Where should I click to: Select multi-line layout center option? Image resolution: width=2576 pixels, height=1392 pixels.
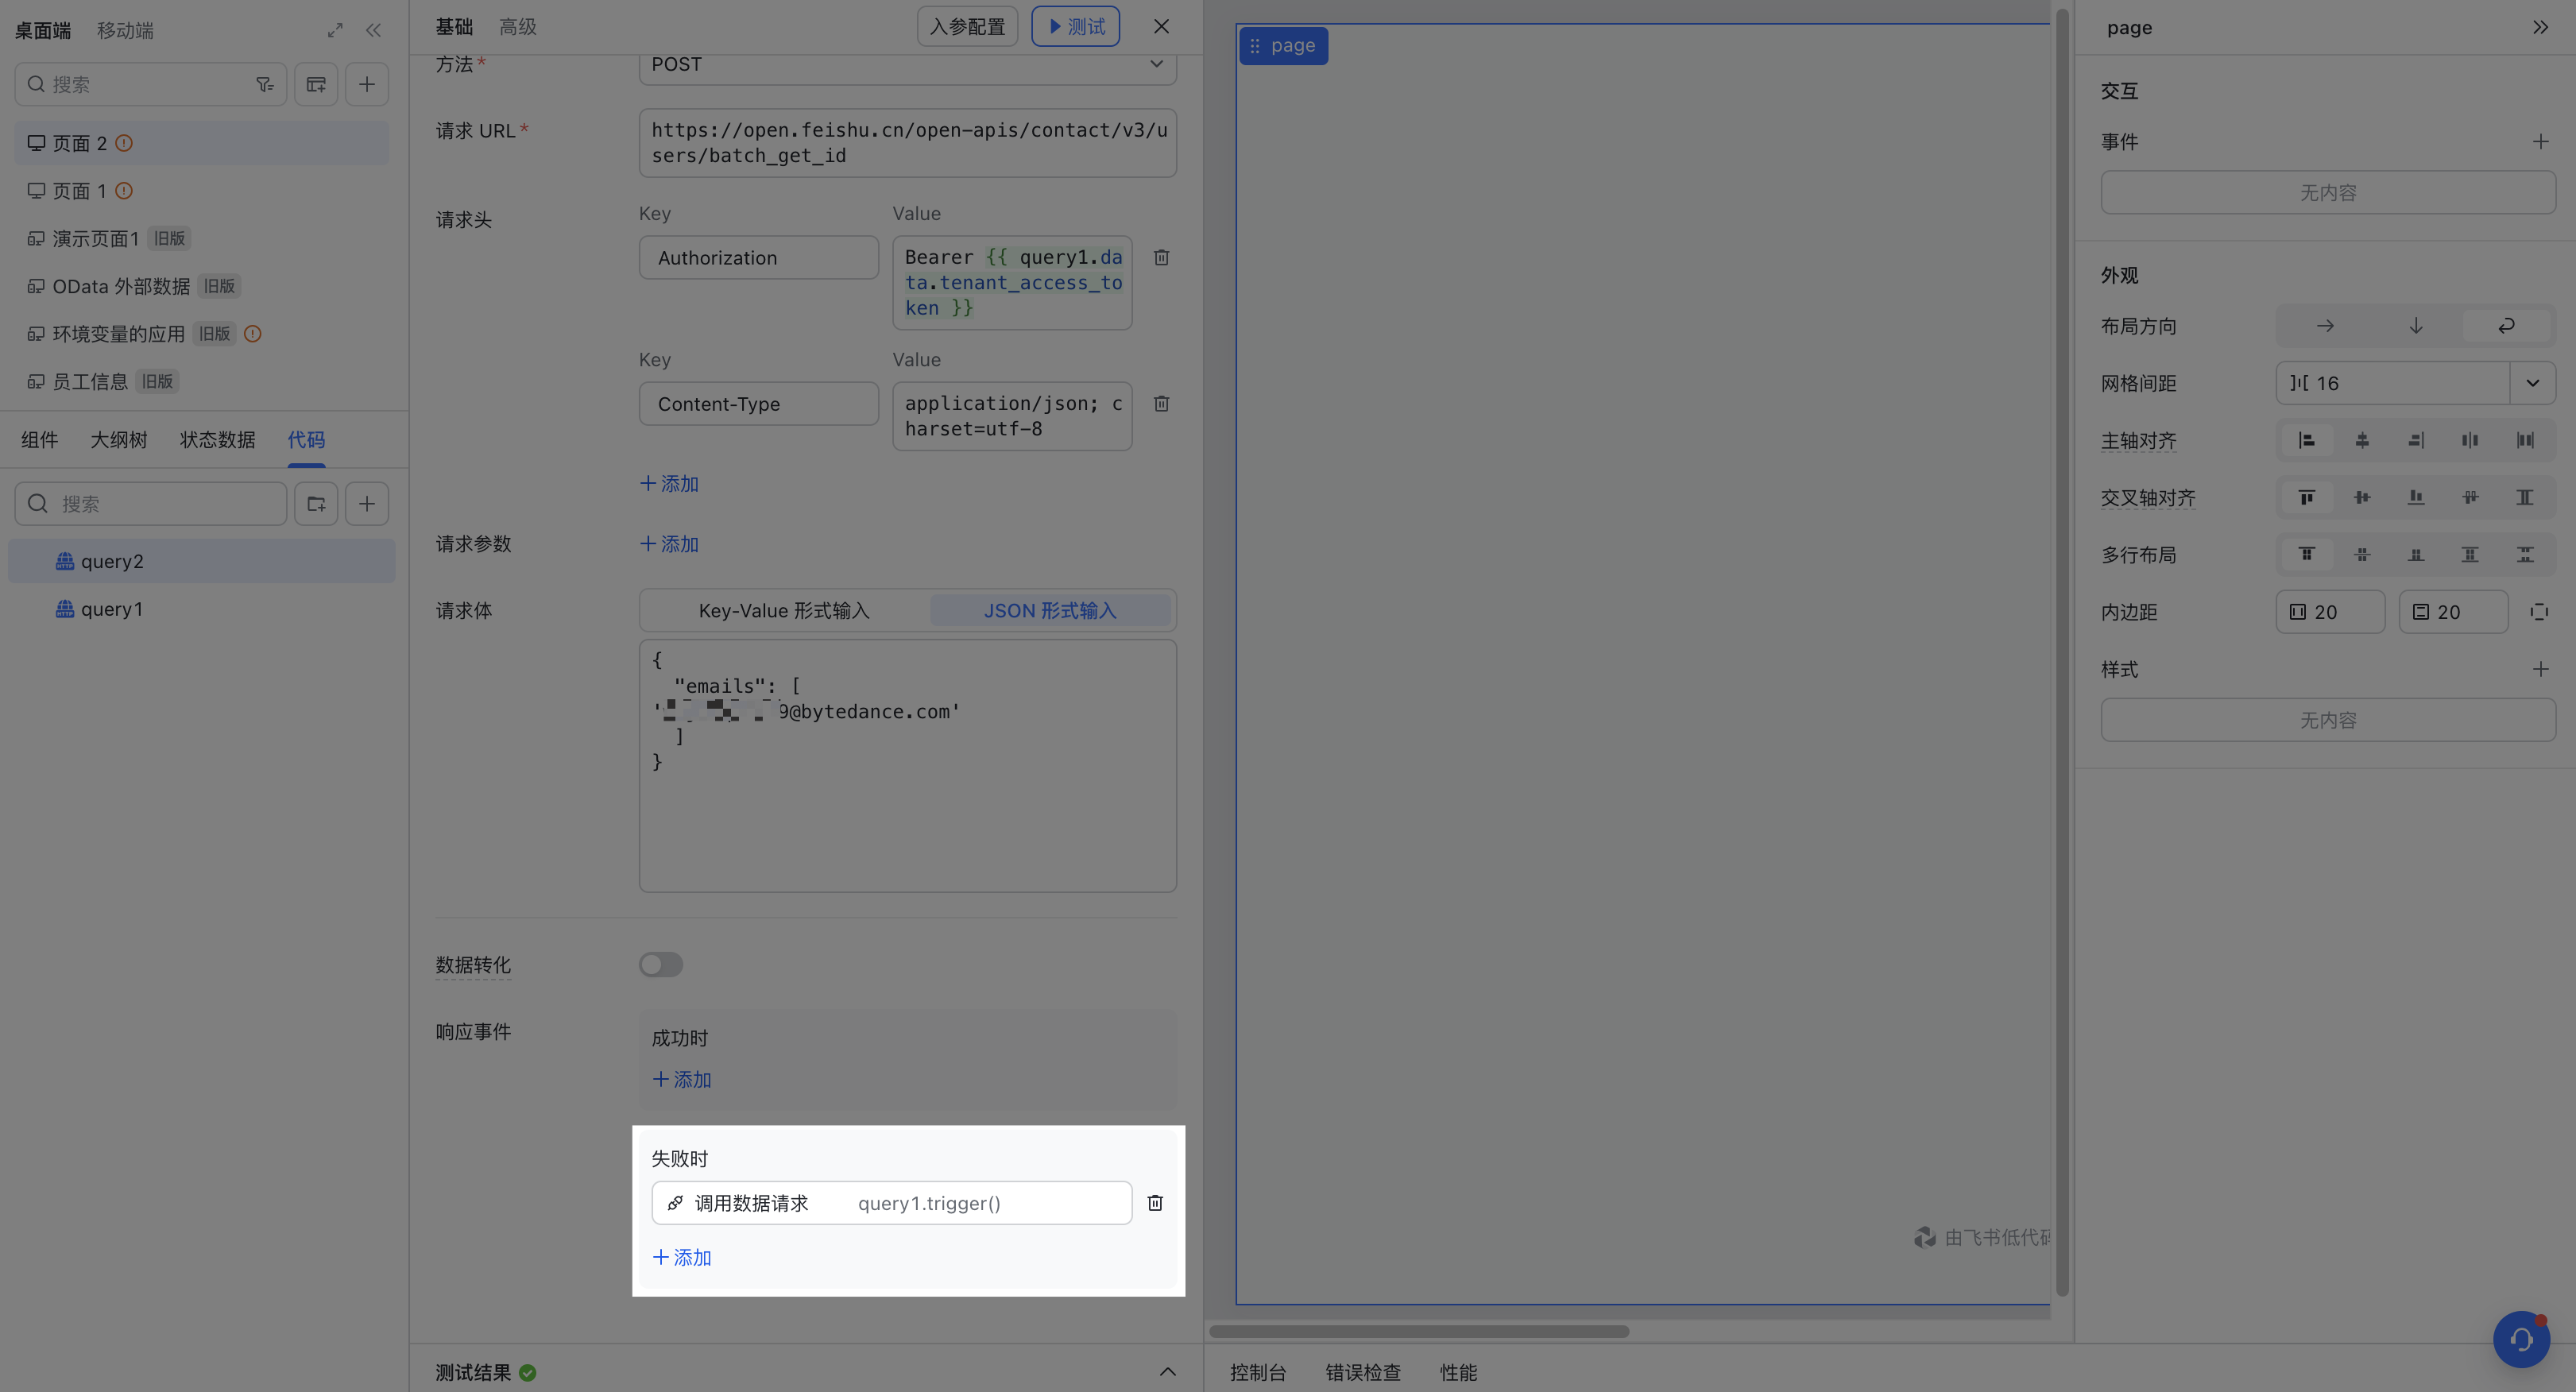(2362, 555)
